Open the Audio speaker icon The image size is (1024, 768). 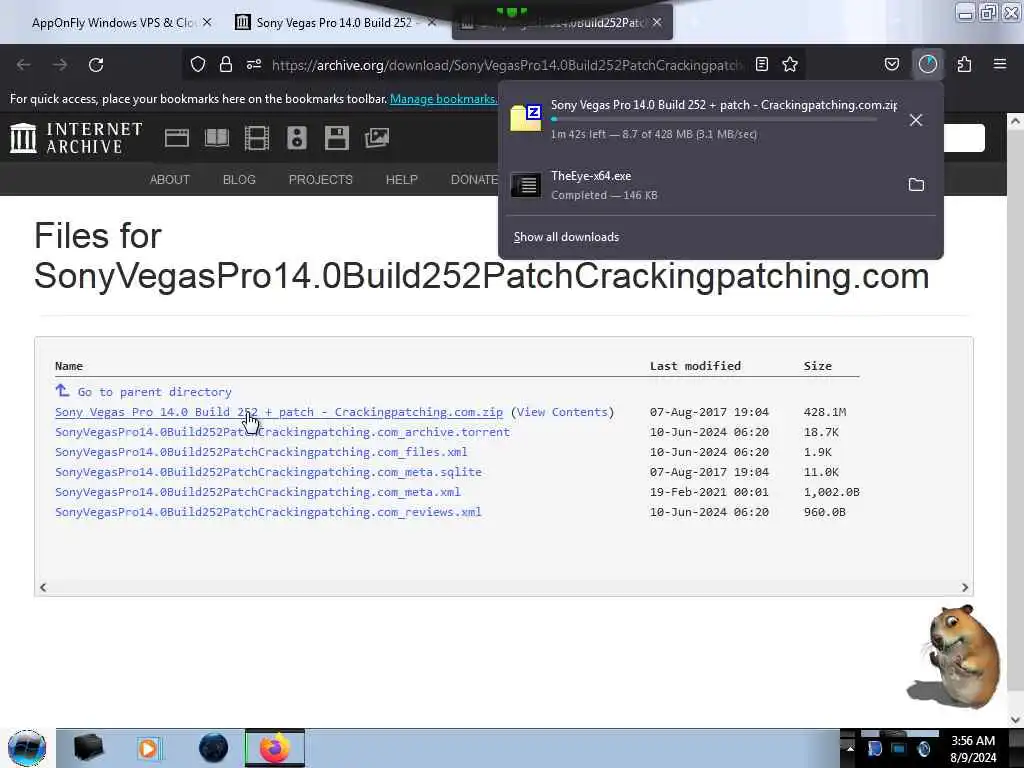tap(296, 138)
